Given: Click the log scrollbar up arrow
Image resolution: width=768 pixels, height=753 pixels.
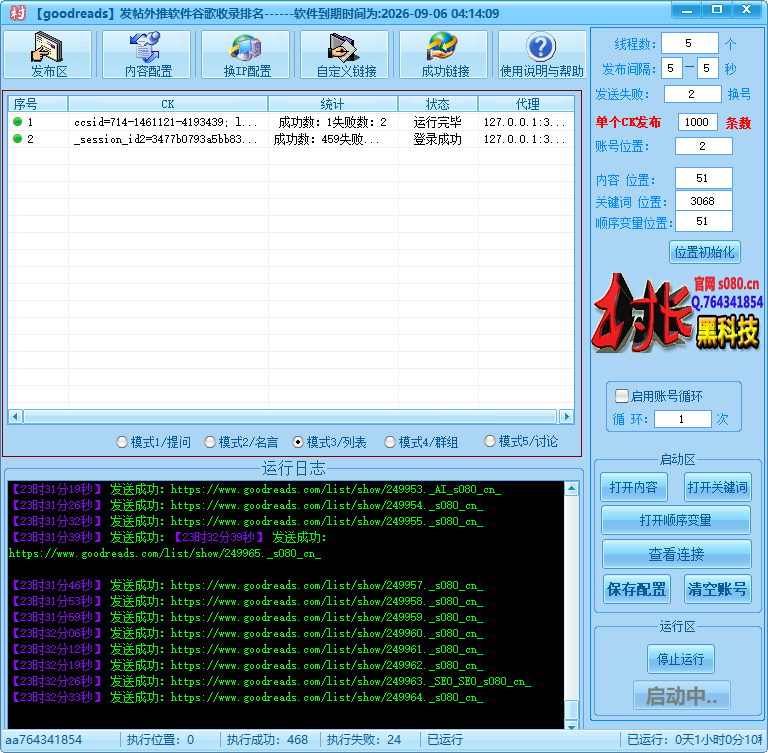Looking at the screenshot, I should click(x=571, y=488).
